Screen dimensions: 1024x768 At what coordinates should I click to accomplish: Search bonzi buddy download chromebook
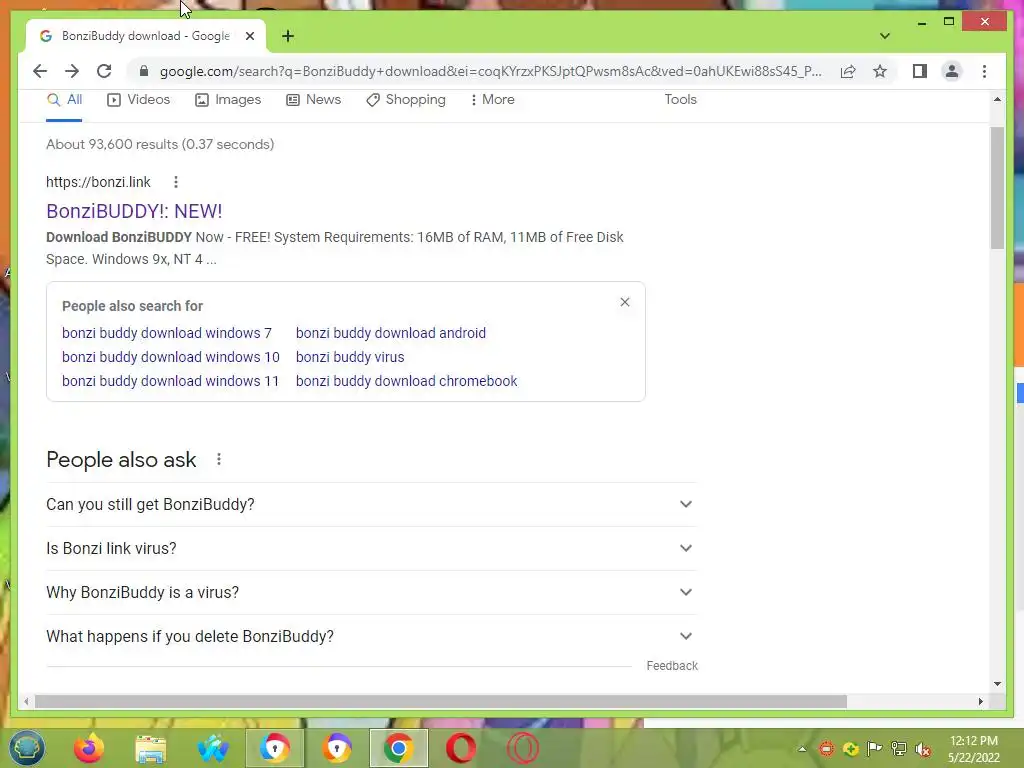coord(406,381)
